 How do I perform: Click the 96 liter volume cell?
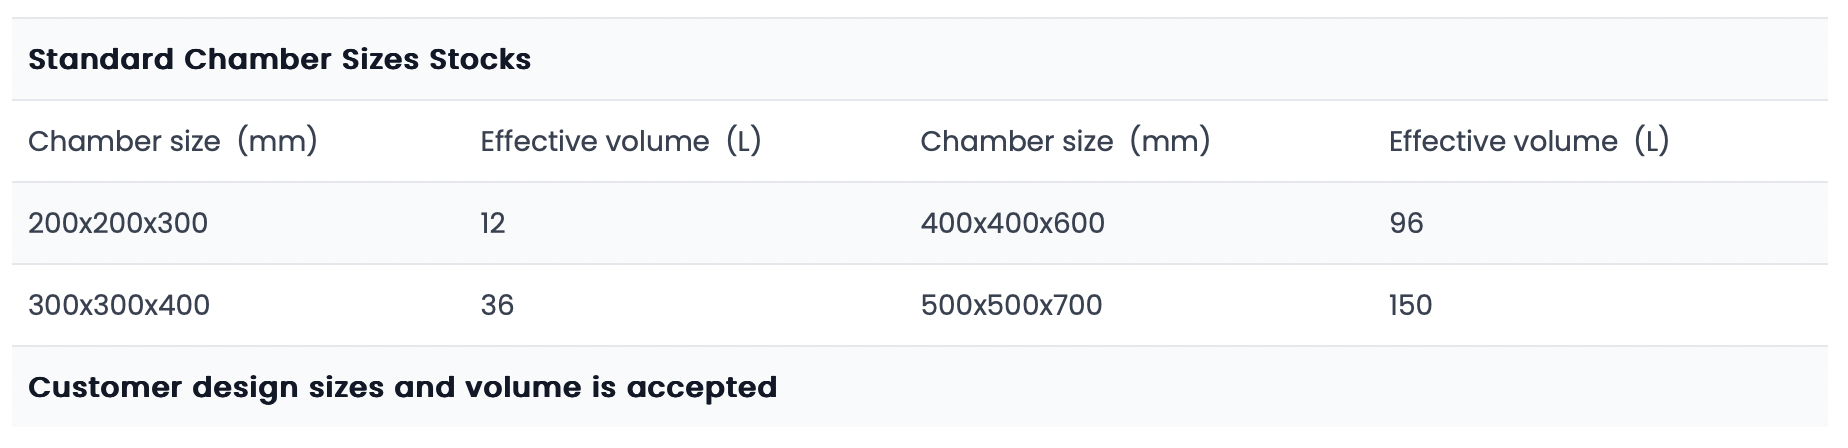[1406, 223]
